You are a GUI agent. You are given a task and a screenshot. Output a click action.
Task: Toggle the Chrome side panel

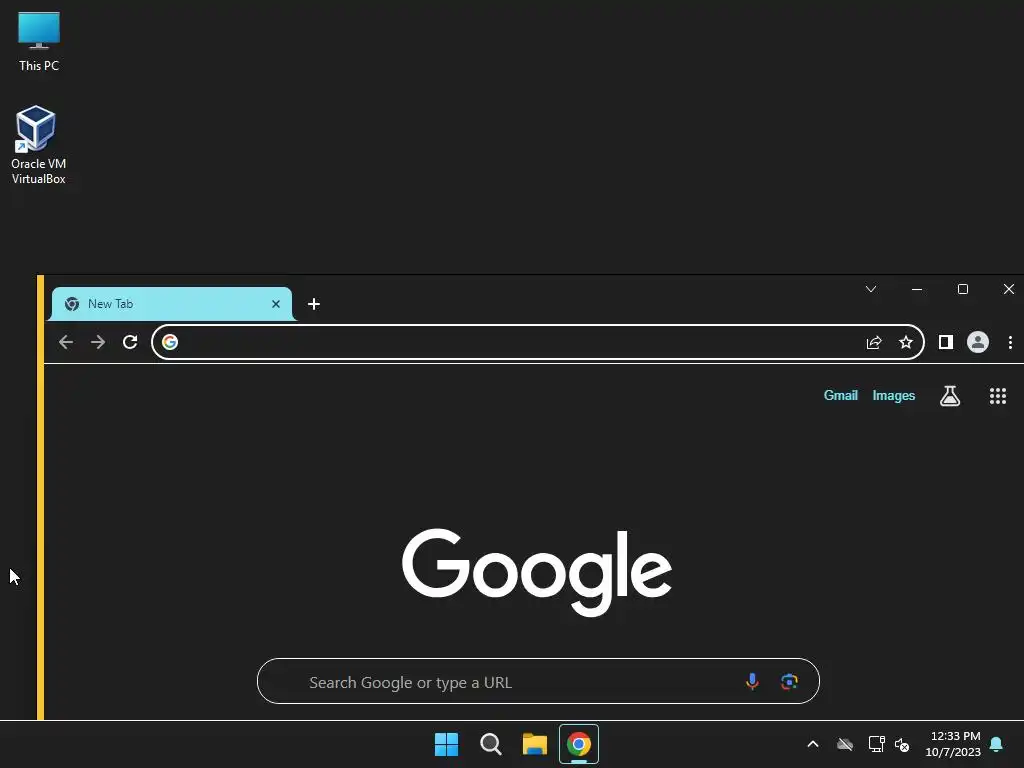946,342
